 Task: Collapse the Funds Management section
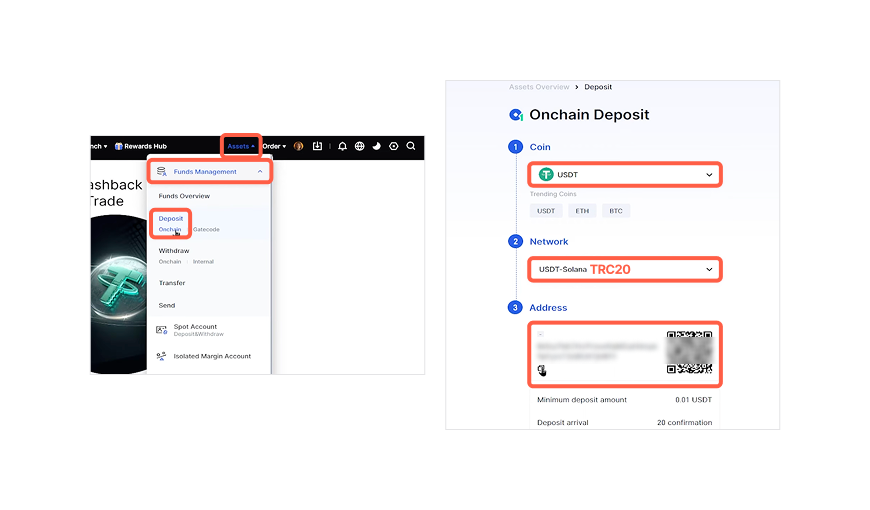pyautogui.click(x=260, y=171)
